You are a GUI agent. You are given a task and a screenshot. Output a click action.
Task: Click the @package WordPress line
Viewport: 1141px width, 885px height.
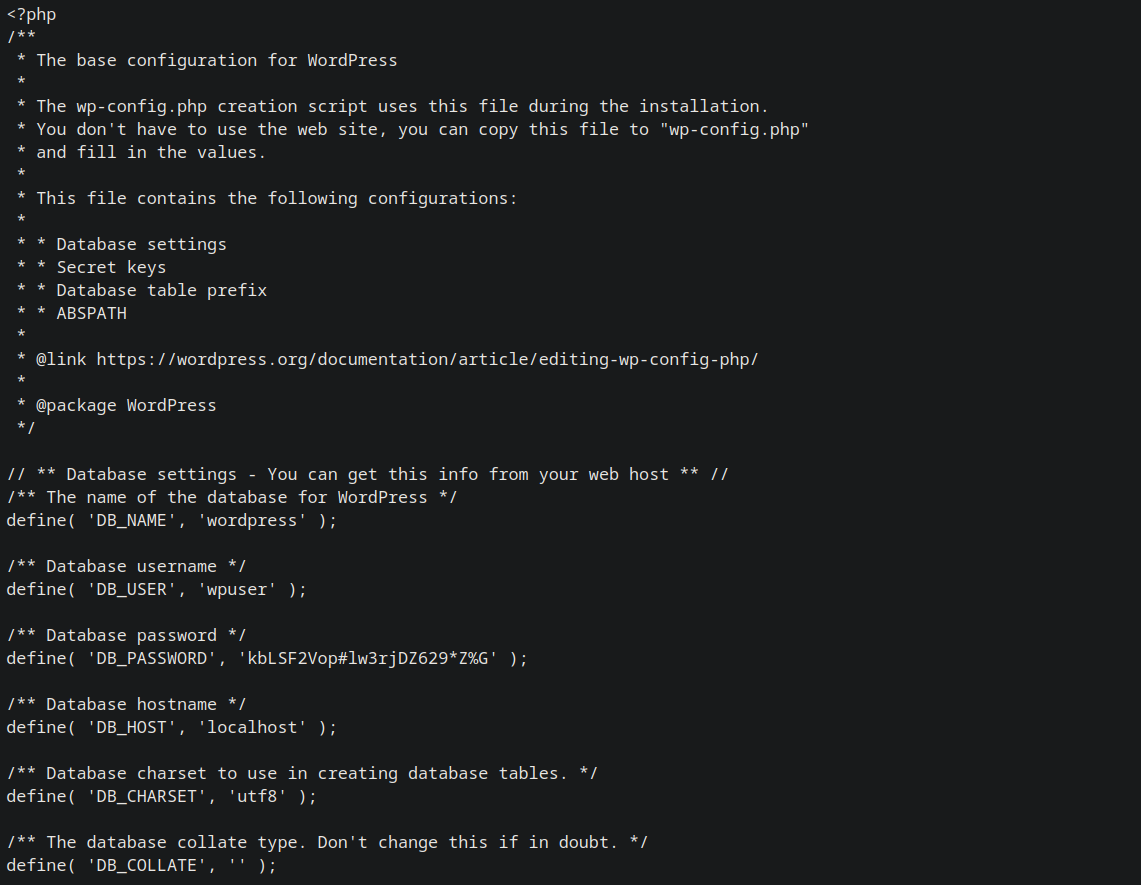[x=126, y=405]
